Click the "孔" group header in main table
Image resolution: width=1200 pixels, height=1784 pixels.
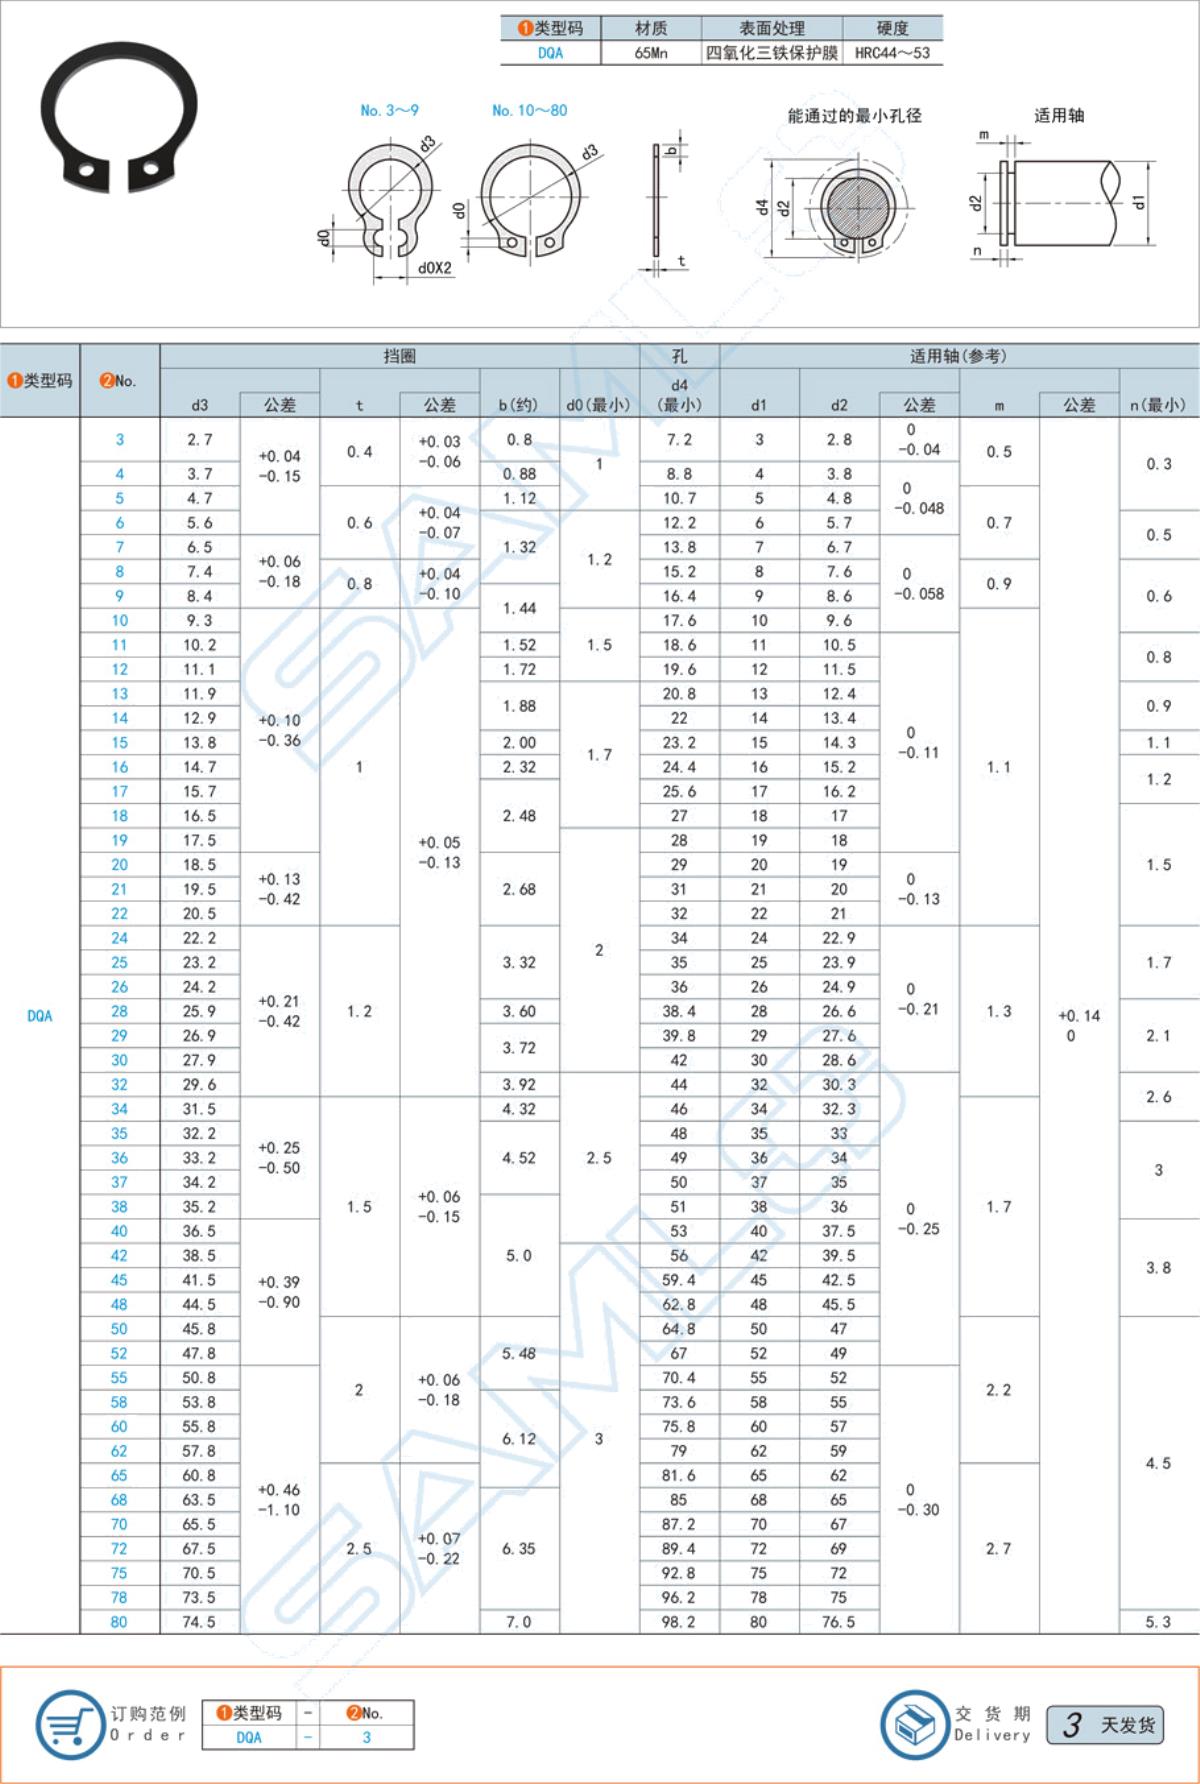click(680, 356)
